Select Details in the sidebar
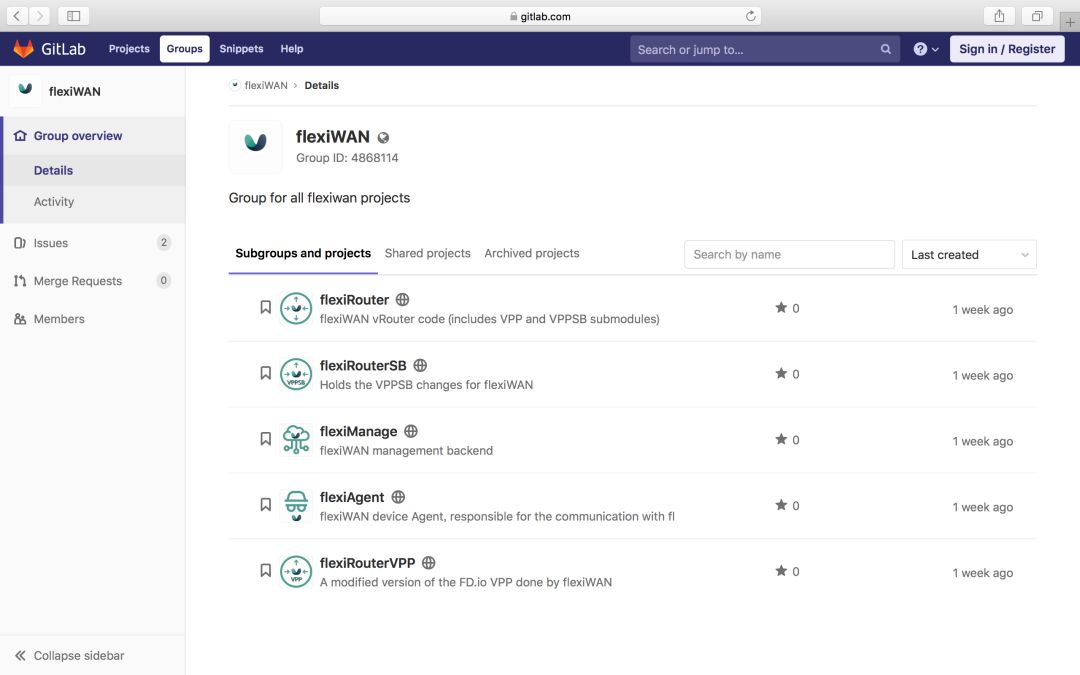The height and width of the screenshot is (675, 1080). pos(53,170)
